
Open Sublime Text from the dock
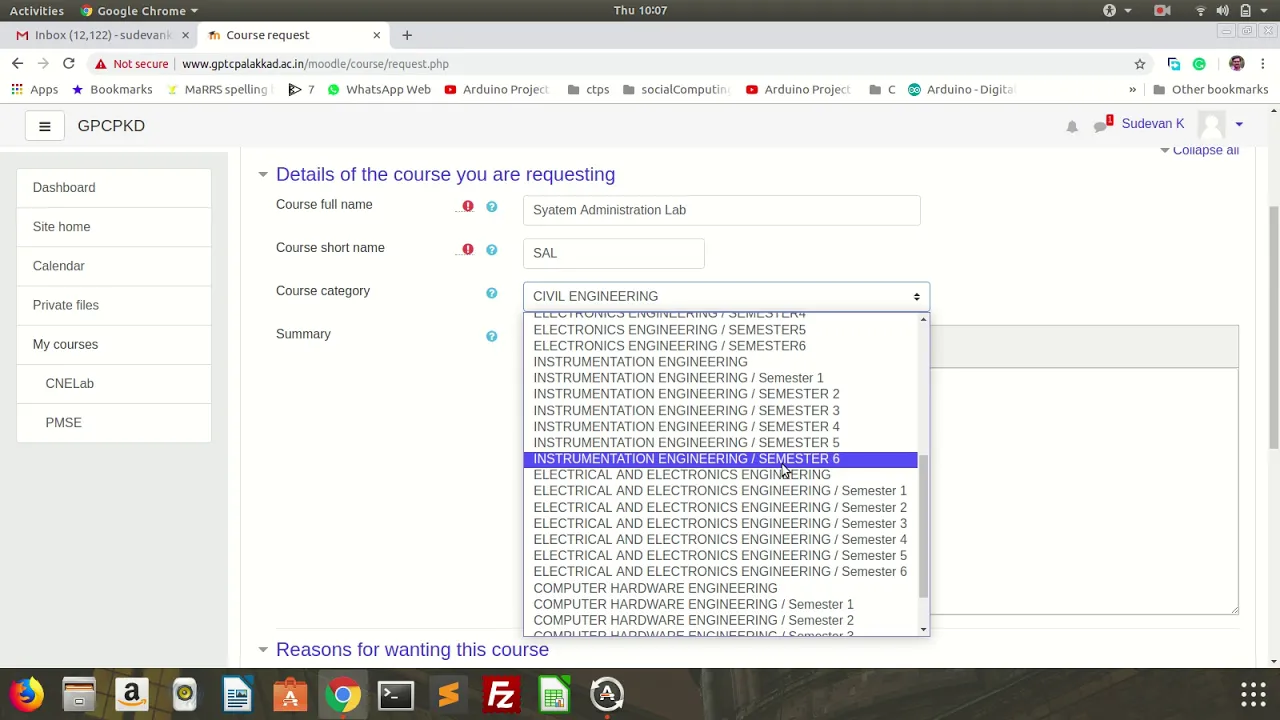coord(448,694)
